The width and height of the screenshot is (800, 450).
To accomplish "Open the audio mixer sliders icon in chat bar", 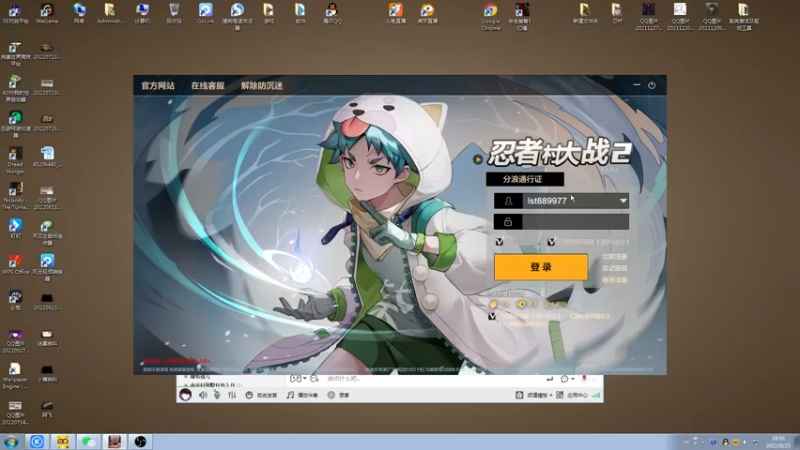I will 232,395.
